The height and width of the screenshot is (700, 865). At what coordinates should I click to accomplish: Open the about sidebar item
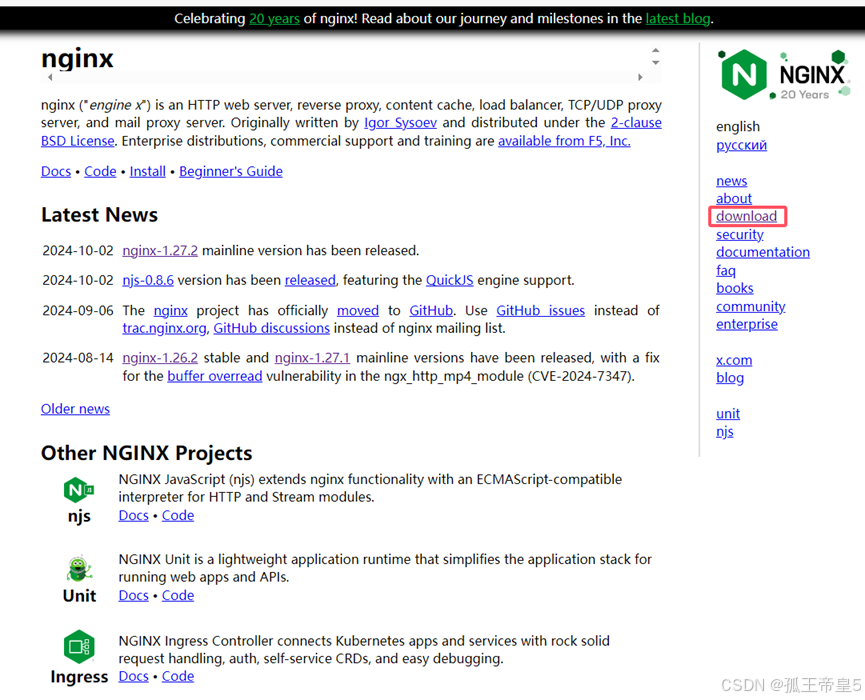(x=734, y=199)
